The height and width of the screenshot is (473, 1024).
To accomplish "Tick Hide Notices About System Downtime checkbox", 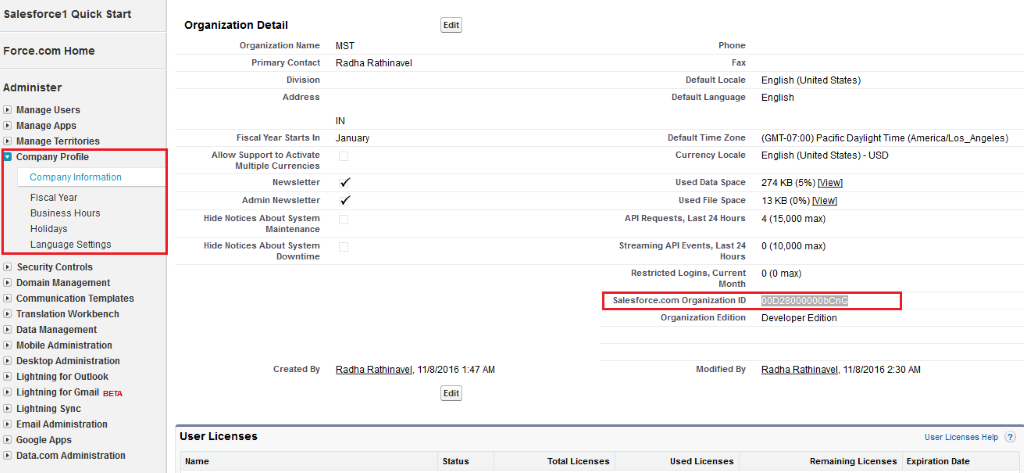I will (344, 247).
